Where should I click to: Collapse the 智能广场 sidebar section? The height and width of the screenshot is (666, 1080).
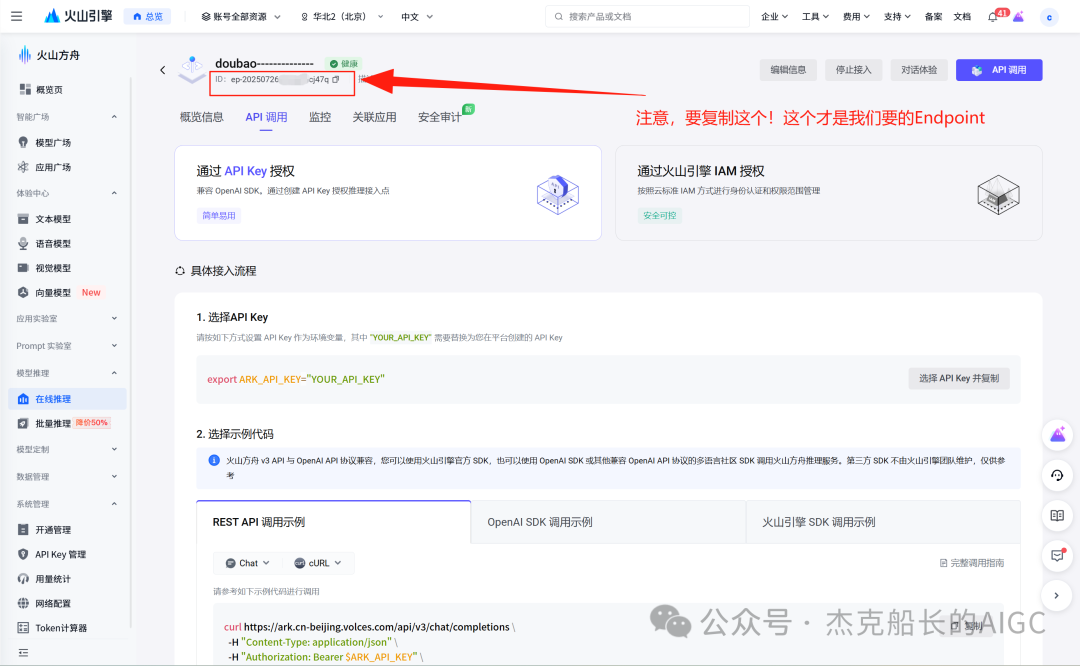(x=68, y=116)
